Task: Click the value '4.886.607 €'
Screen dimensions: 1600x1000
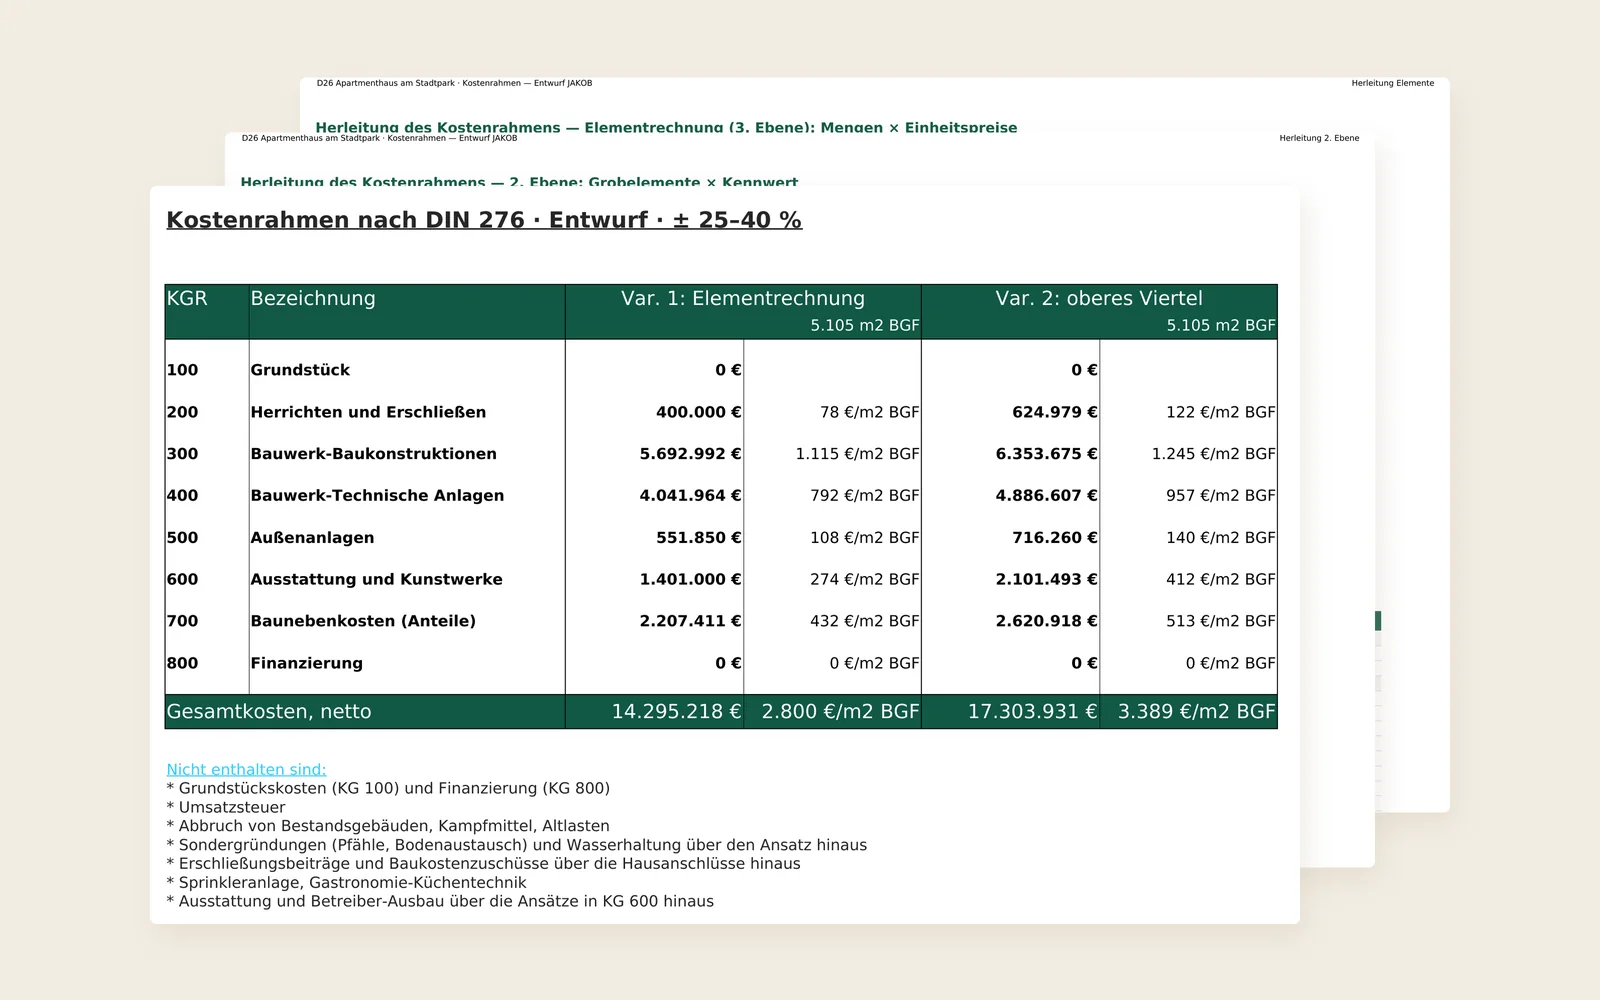Action: [1046, 496]
